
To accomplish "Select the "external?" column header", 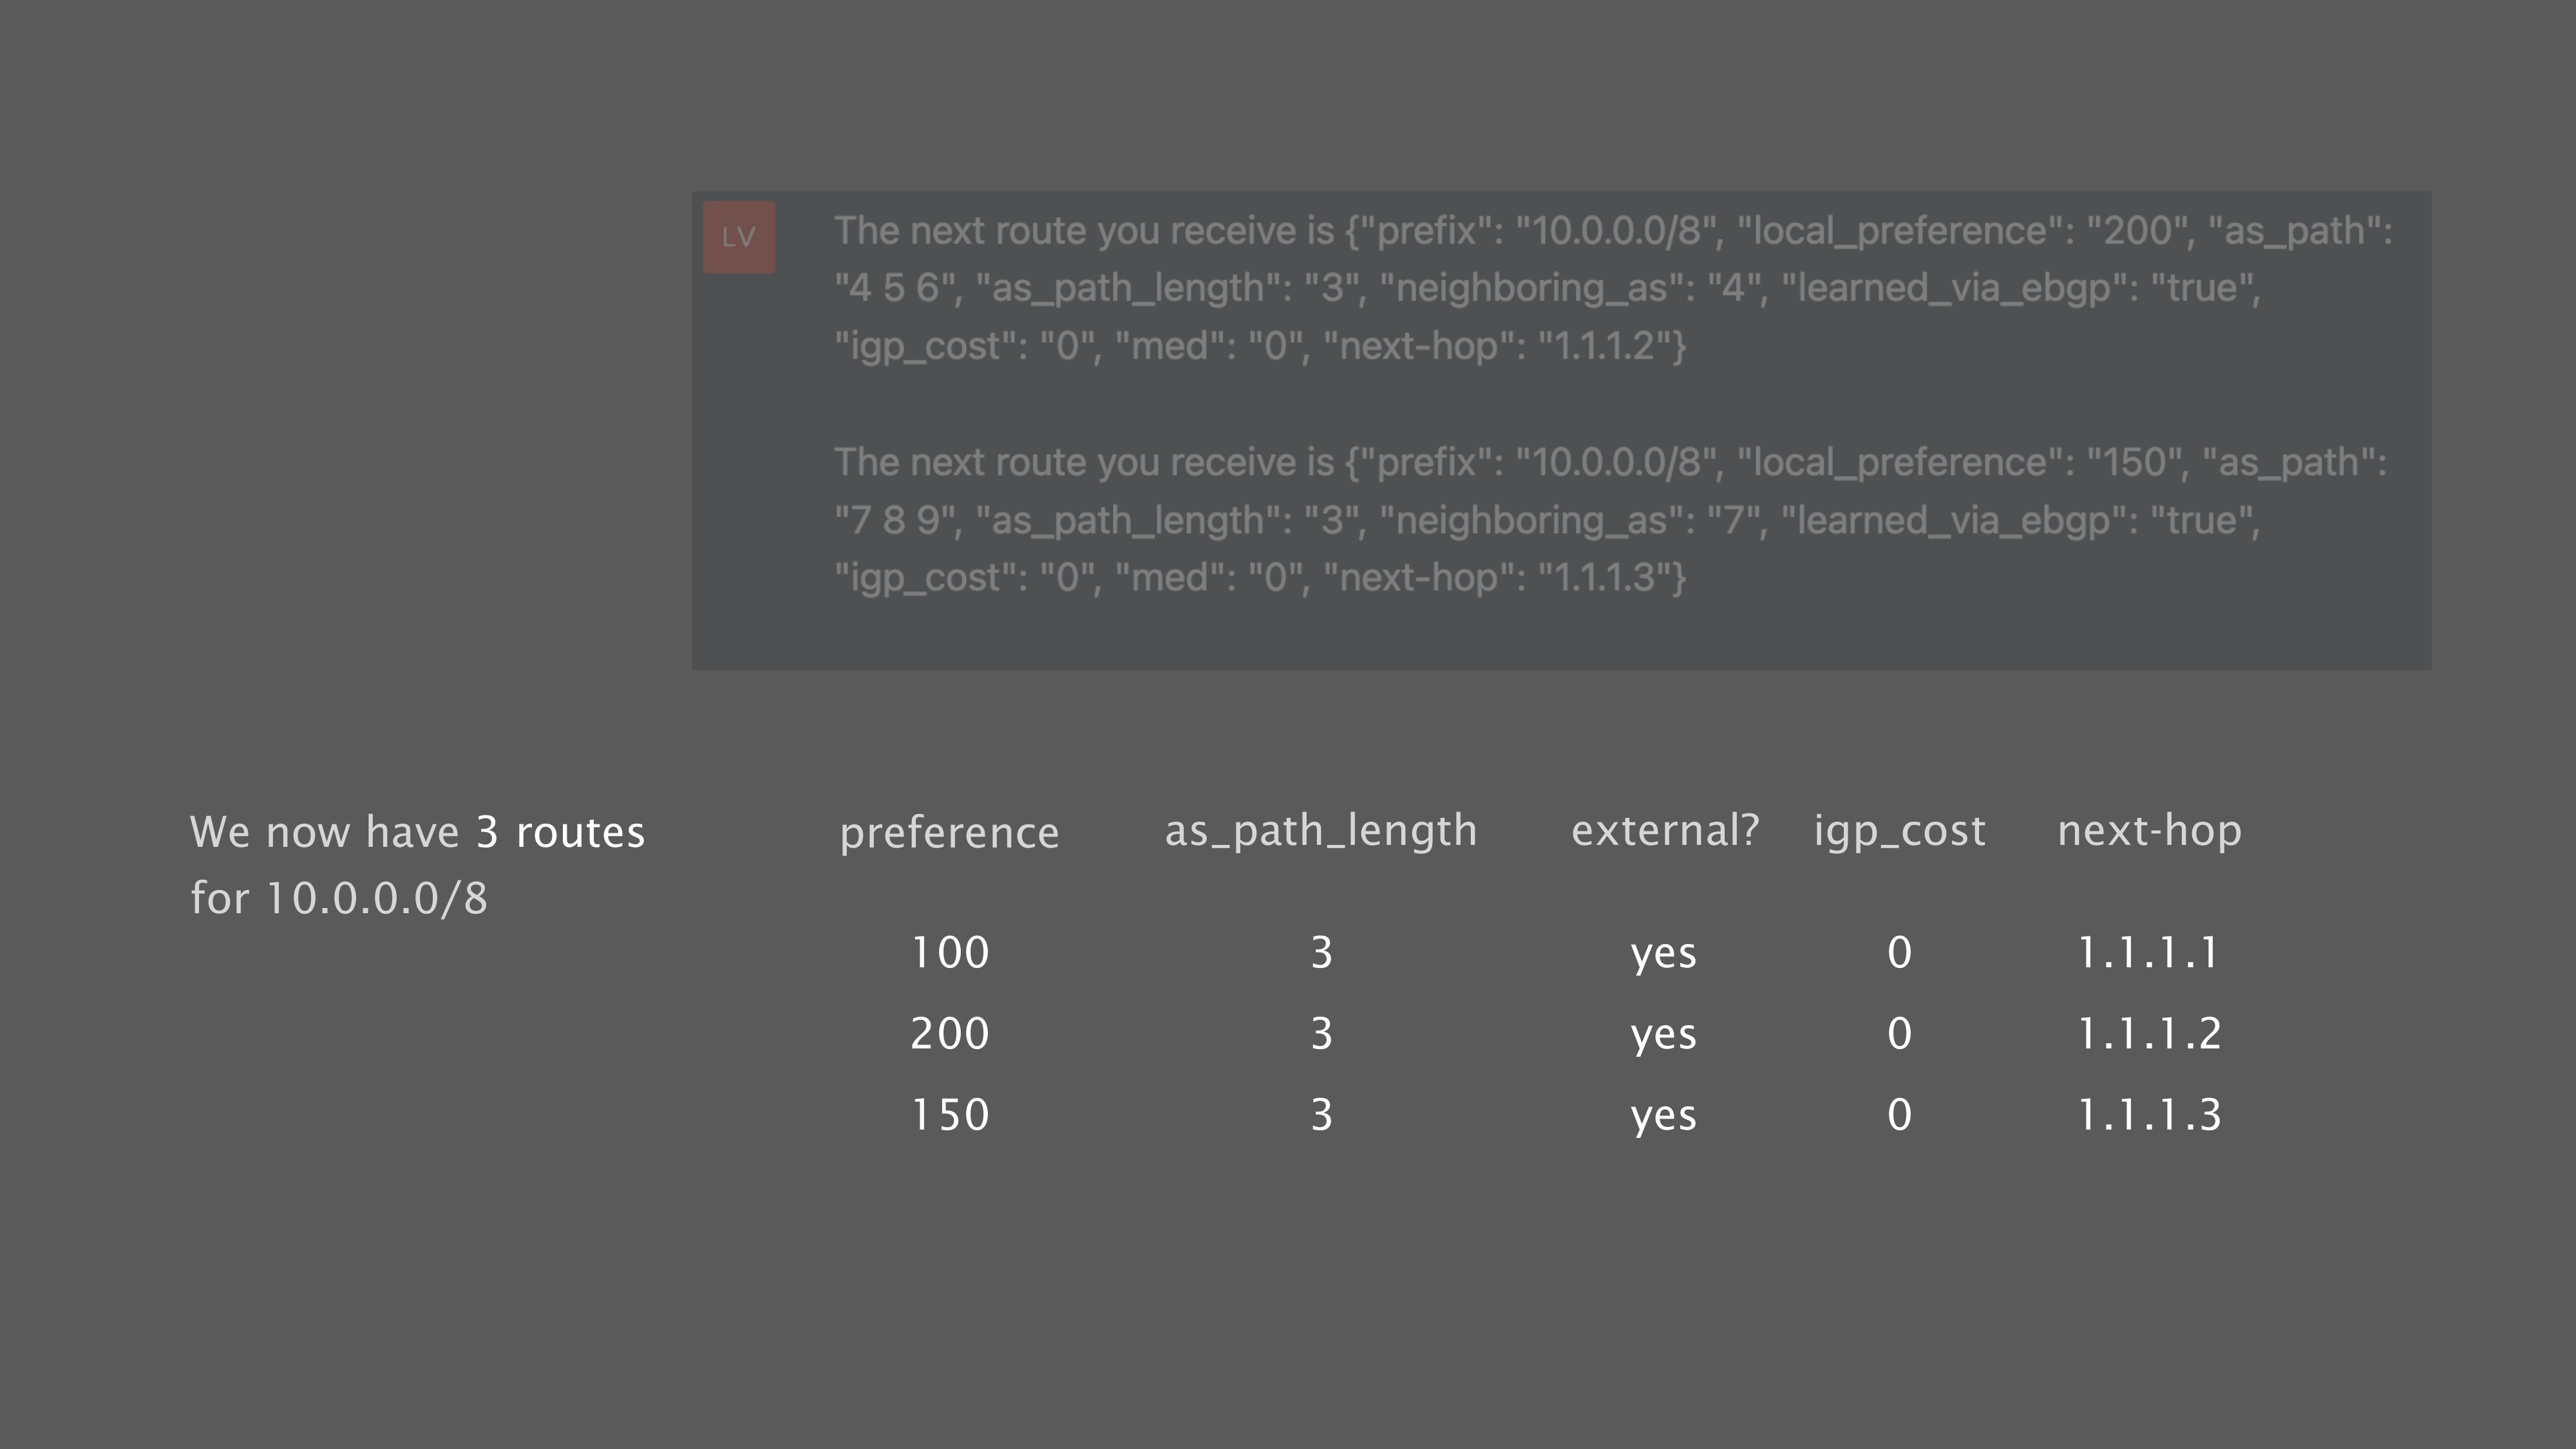I will point(1664,830).
